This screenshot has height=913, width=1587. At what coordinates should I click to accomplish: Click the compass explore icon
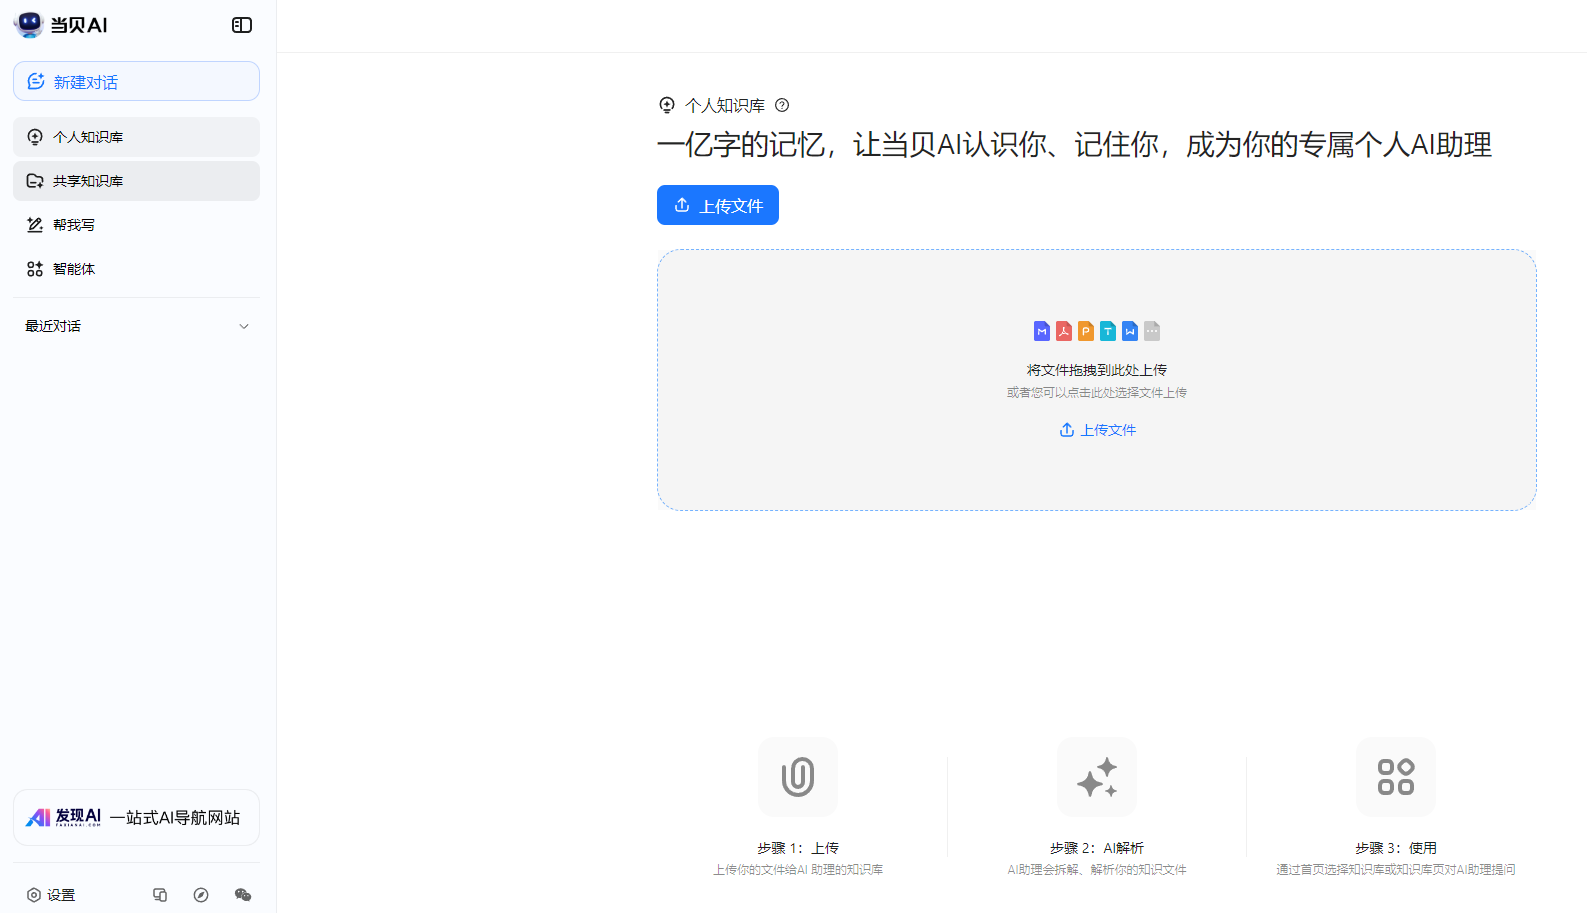pos(201,895)
